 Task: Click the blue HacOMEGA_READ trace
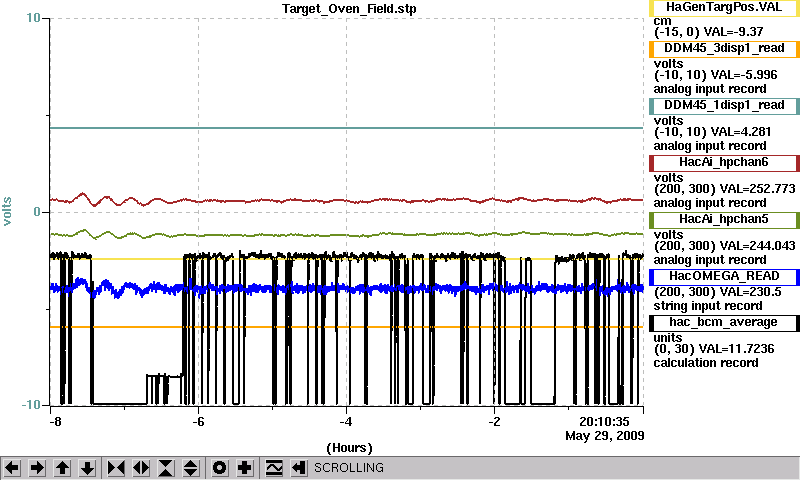(346, 289)
